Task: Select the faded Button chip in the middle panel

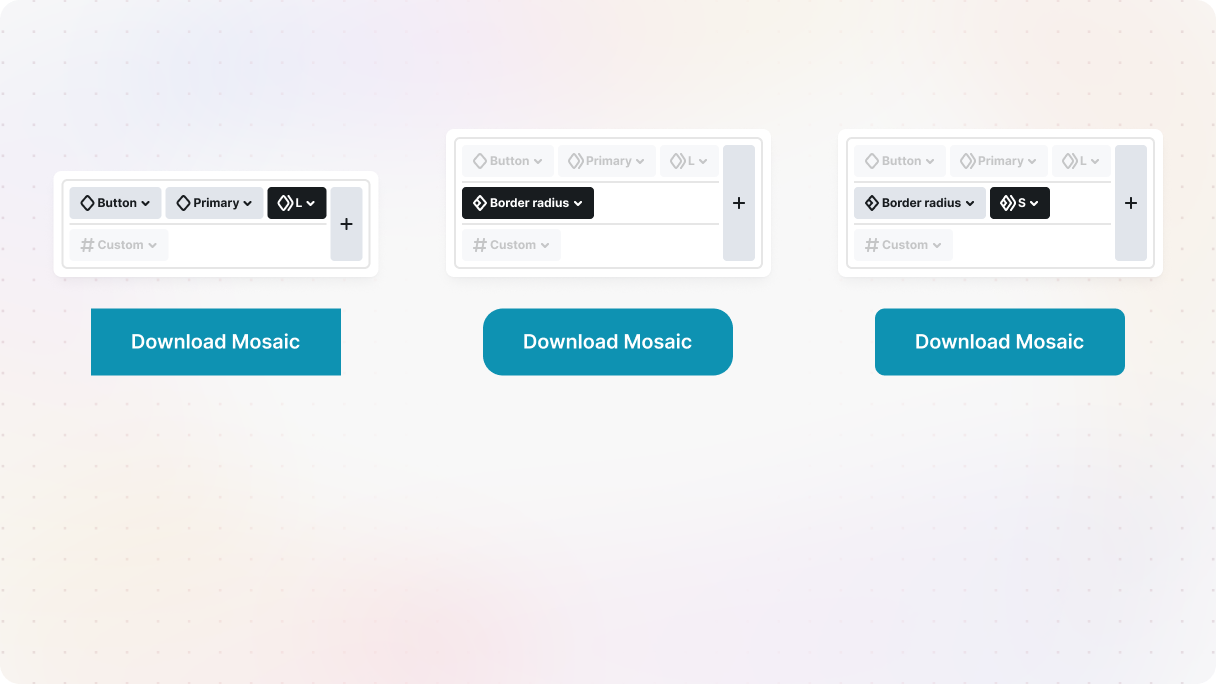Action: [x=507, y=161]
